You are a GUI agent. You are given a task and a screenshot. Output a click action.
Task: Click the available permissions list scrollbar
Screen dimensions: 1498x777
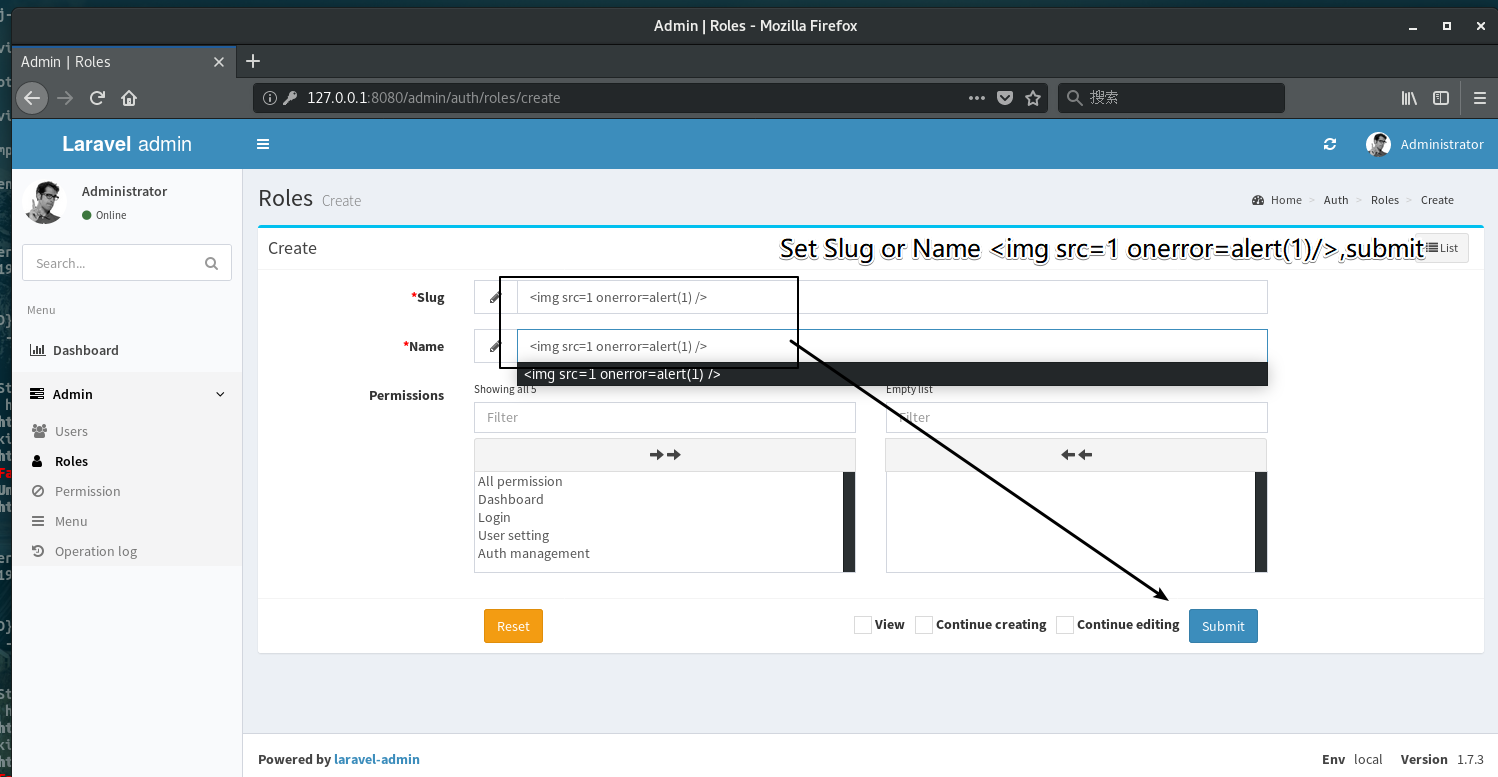tap(849, 522)
